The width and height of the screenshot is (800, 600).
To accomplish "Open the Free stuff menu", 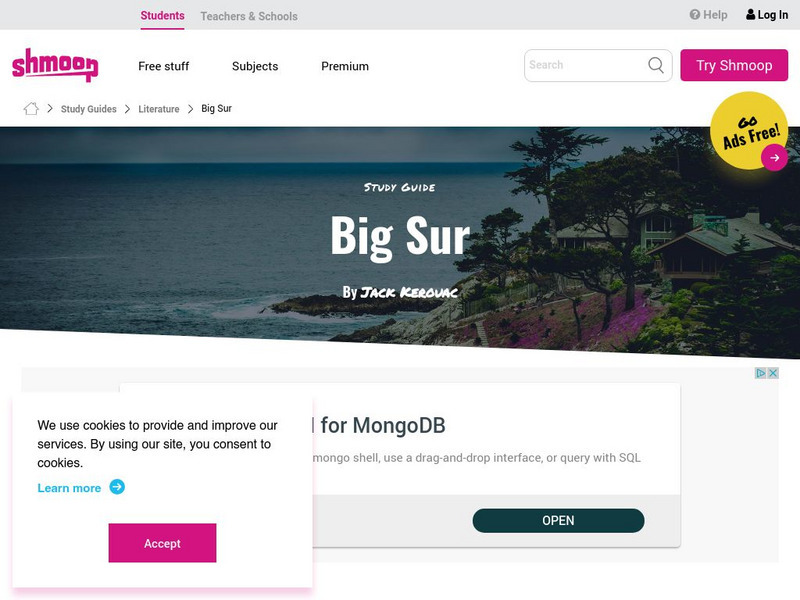I will 163,66.
